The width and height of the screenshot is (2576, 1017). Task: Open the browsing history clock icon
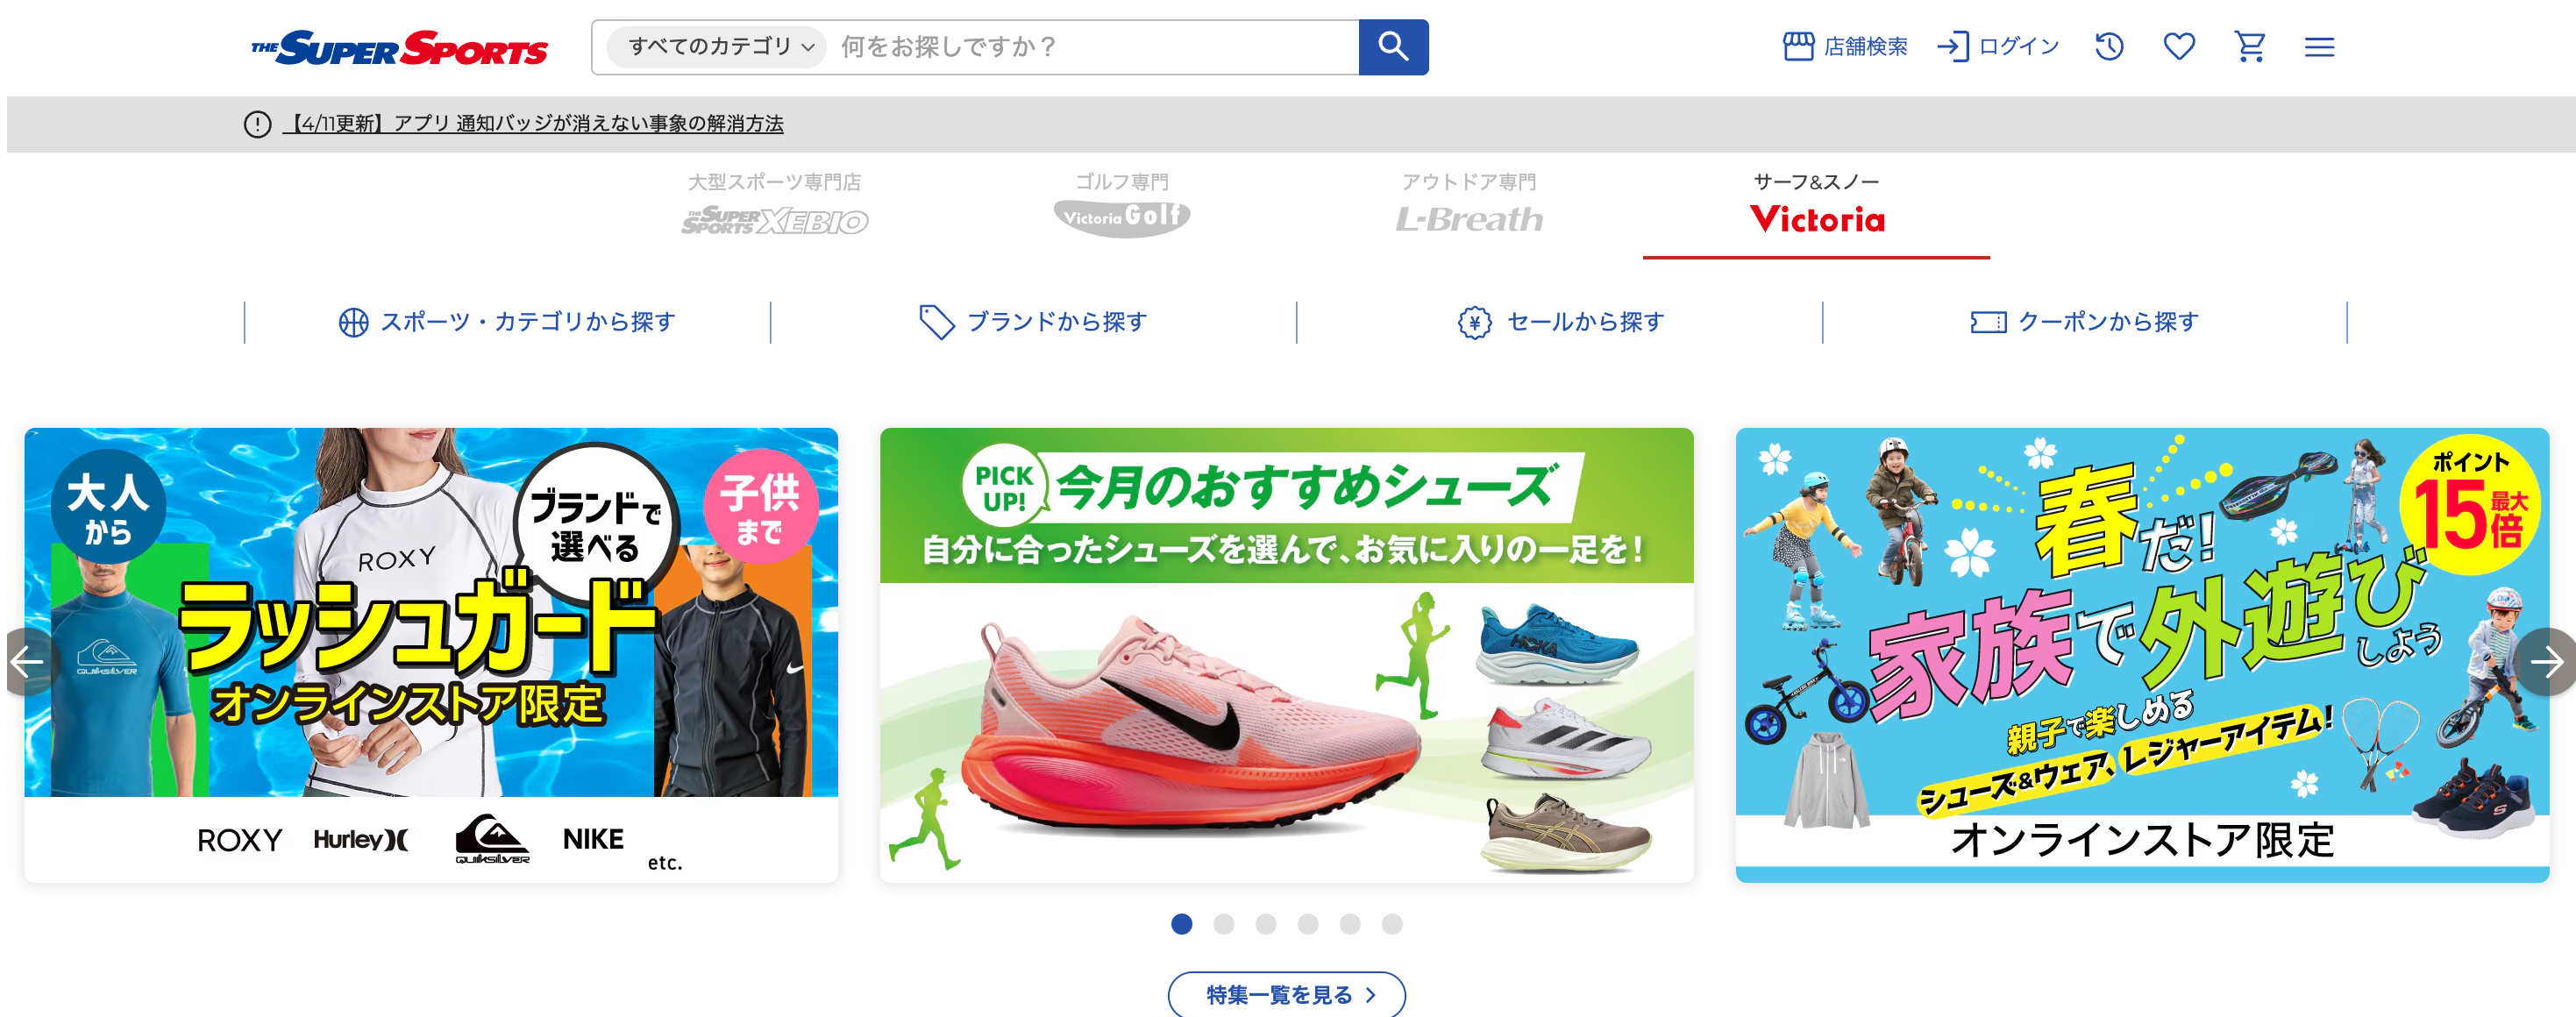click(x=2109, y=46)
